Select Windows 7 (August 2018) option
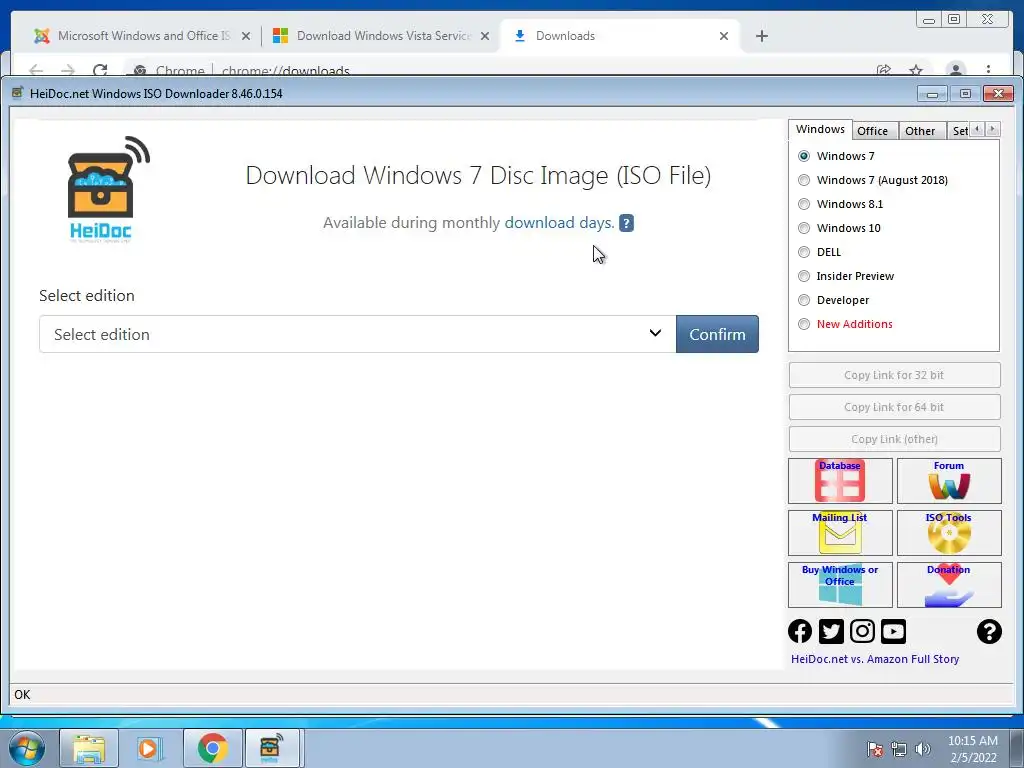 click(x=804, y=180)
